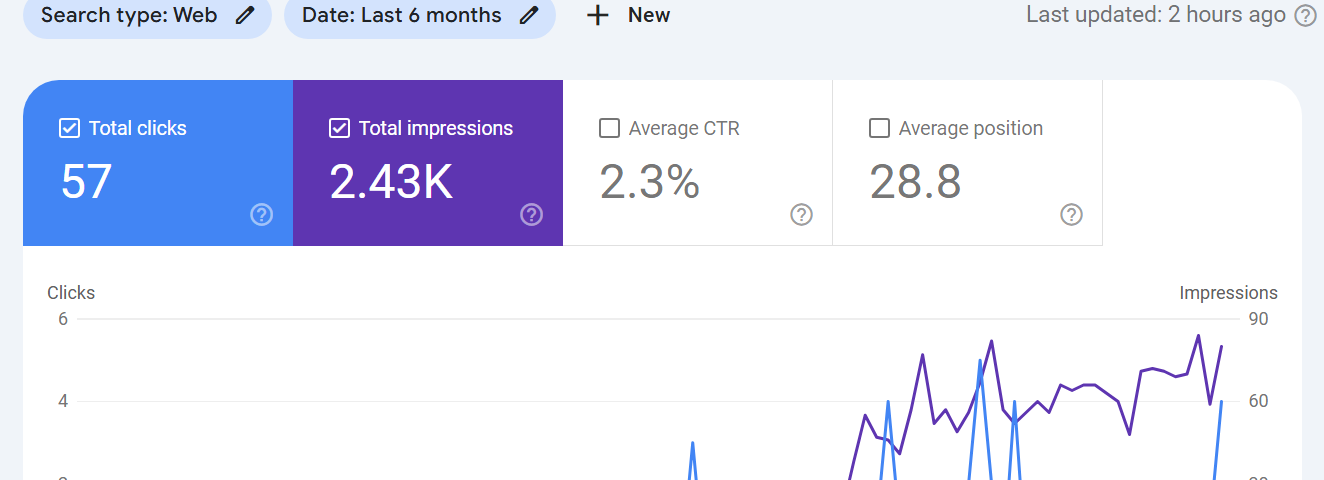Open help icon in Total clicks card
This screenshot has height=480, width=1324.
[262, 214]
